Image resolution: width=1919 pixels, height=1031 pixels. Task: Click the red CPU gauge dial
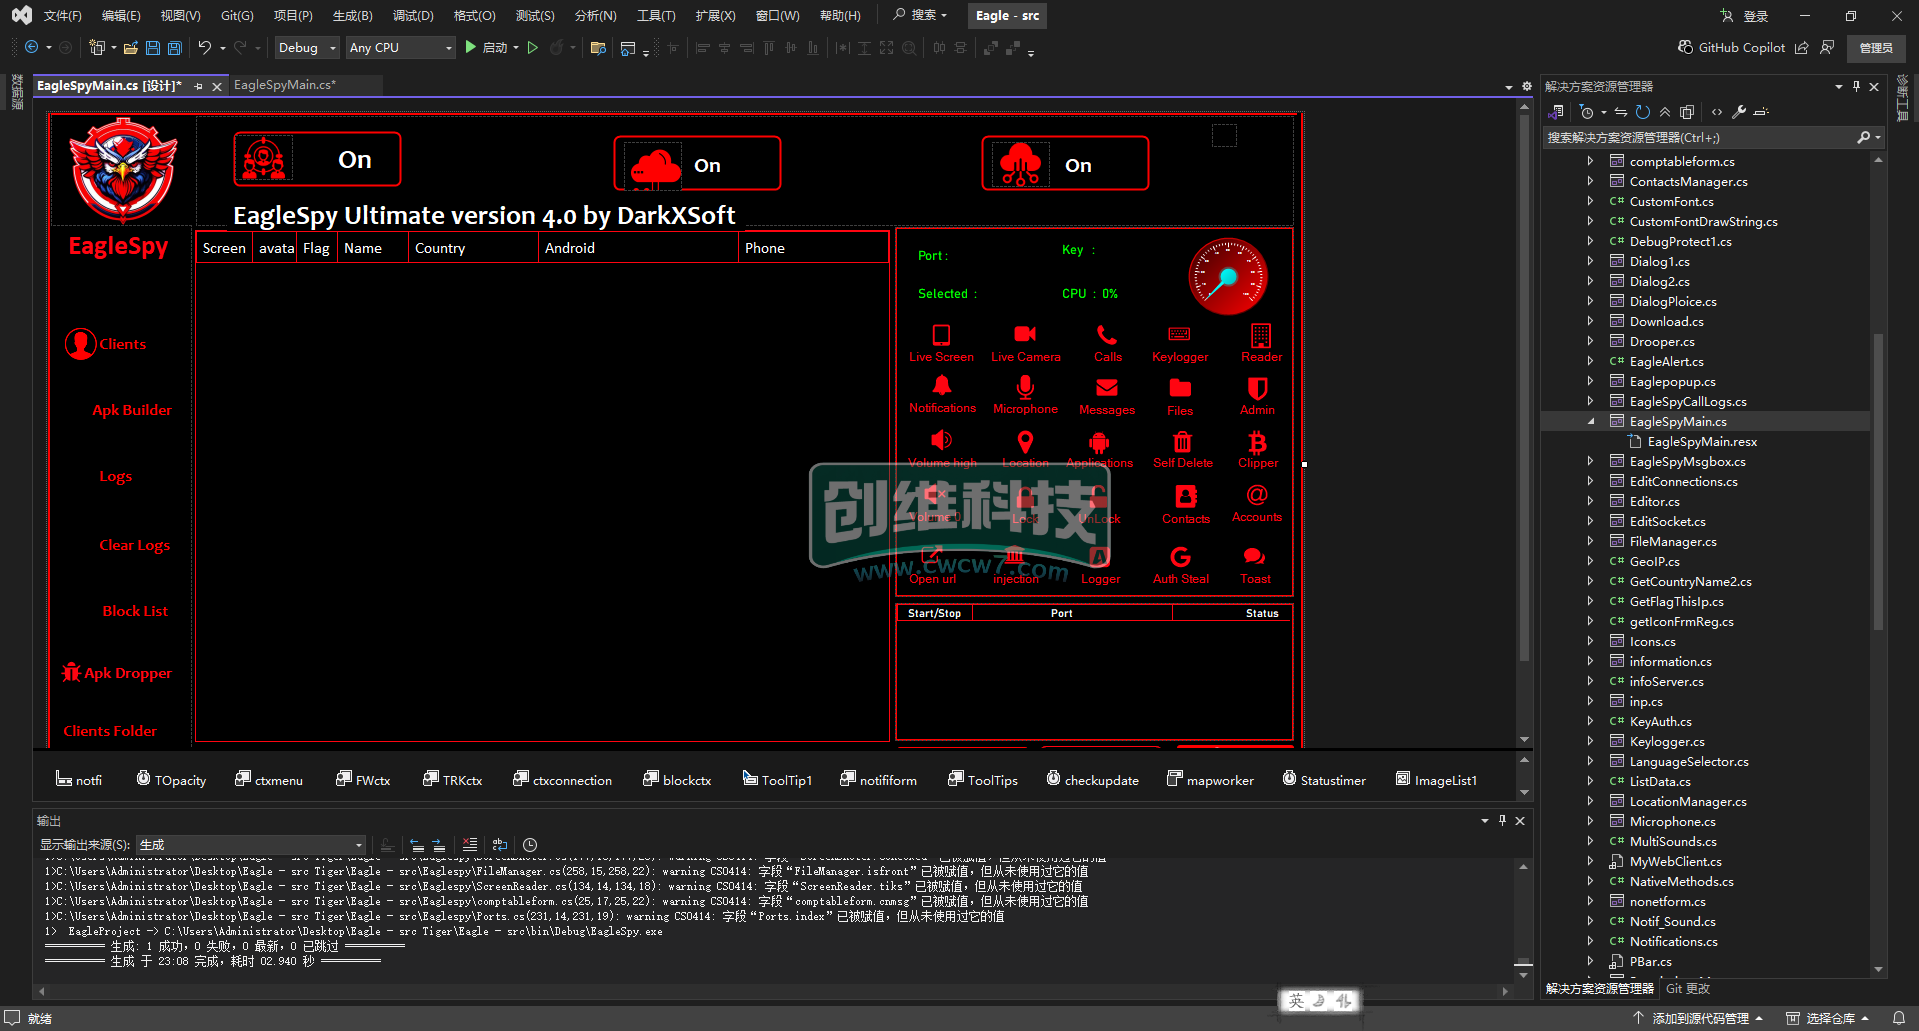(1228, 277)
